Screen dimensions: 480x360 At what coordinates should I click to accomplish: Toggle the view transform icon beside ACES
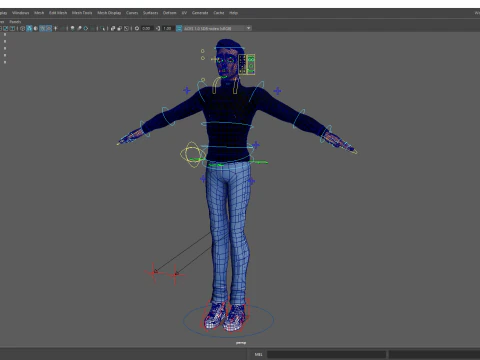(179, 28)
